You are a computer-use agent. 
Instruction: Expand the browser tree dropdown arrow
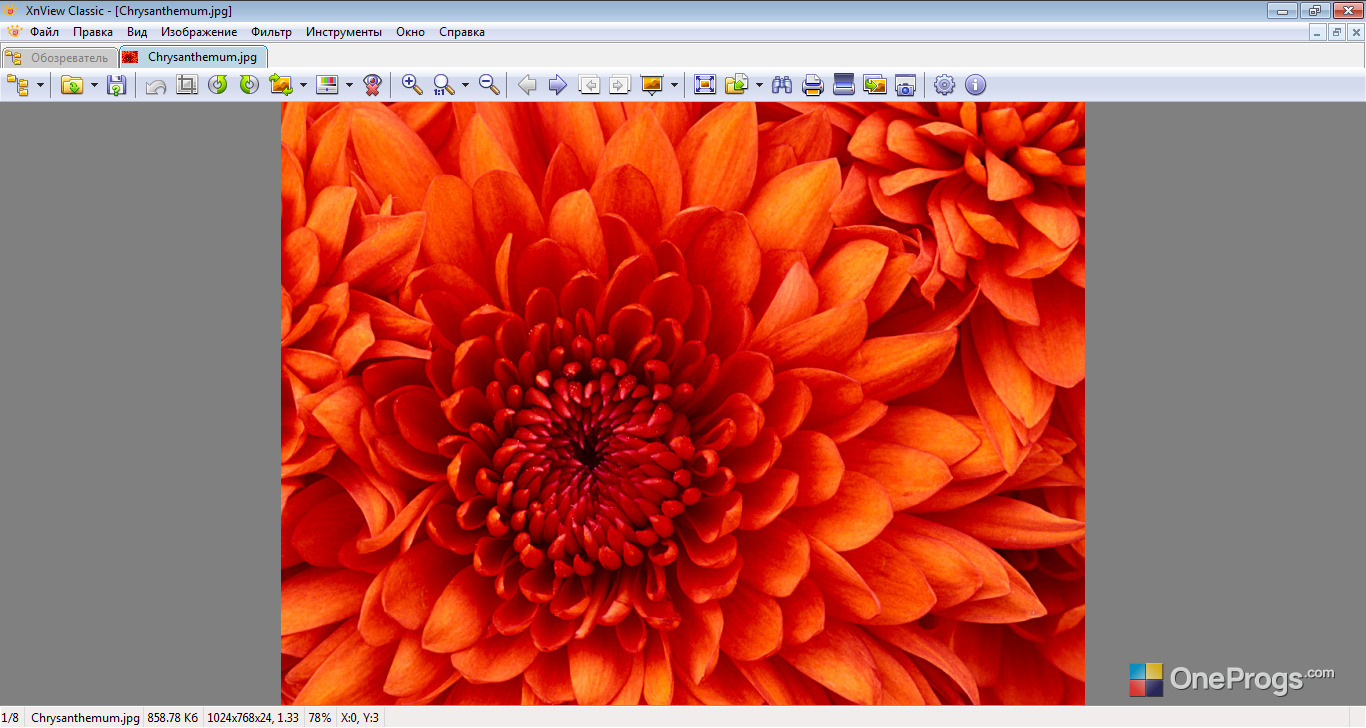pos(40,85)
